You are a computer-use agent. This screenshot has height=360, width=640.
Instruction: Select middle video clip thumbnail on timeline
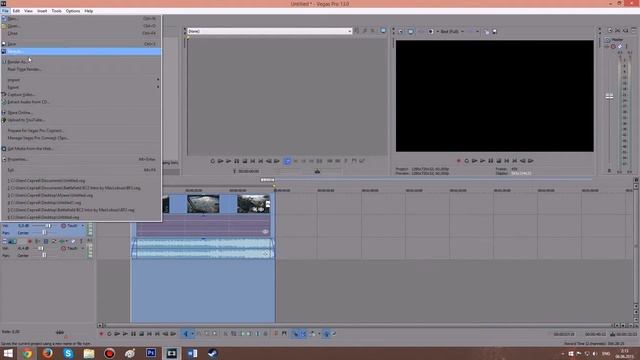[203, 204]
